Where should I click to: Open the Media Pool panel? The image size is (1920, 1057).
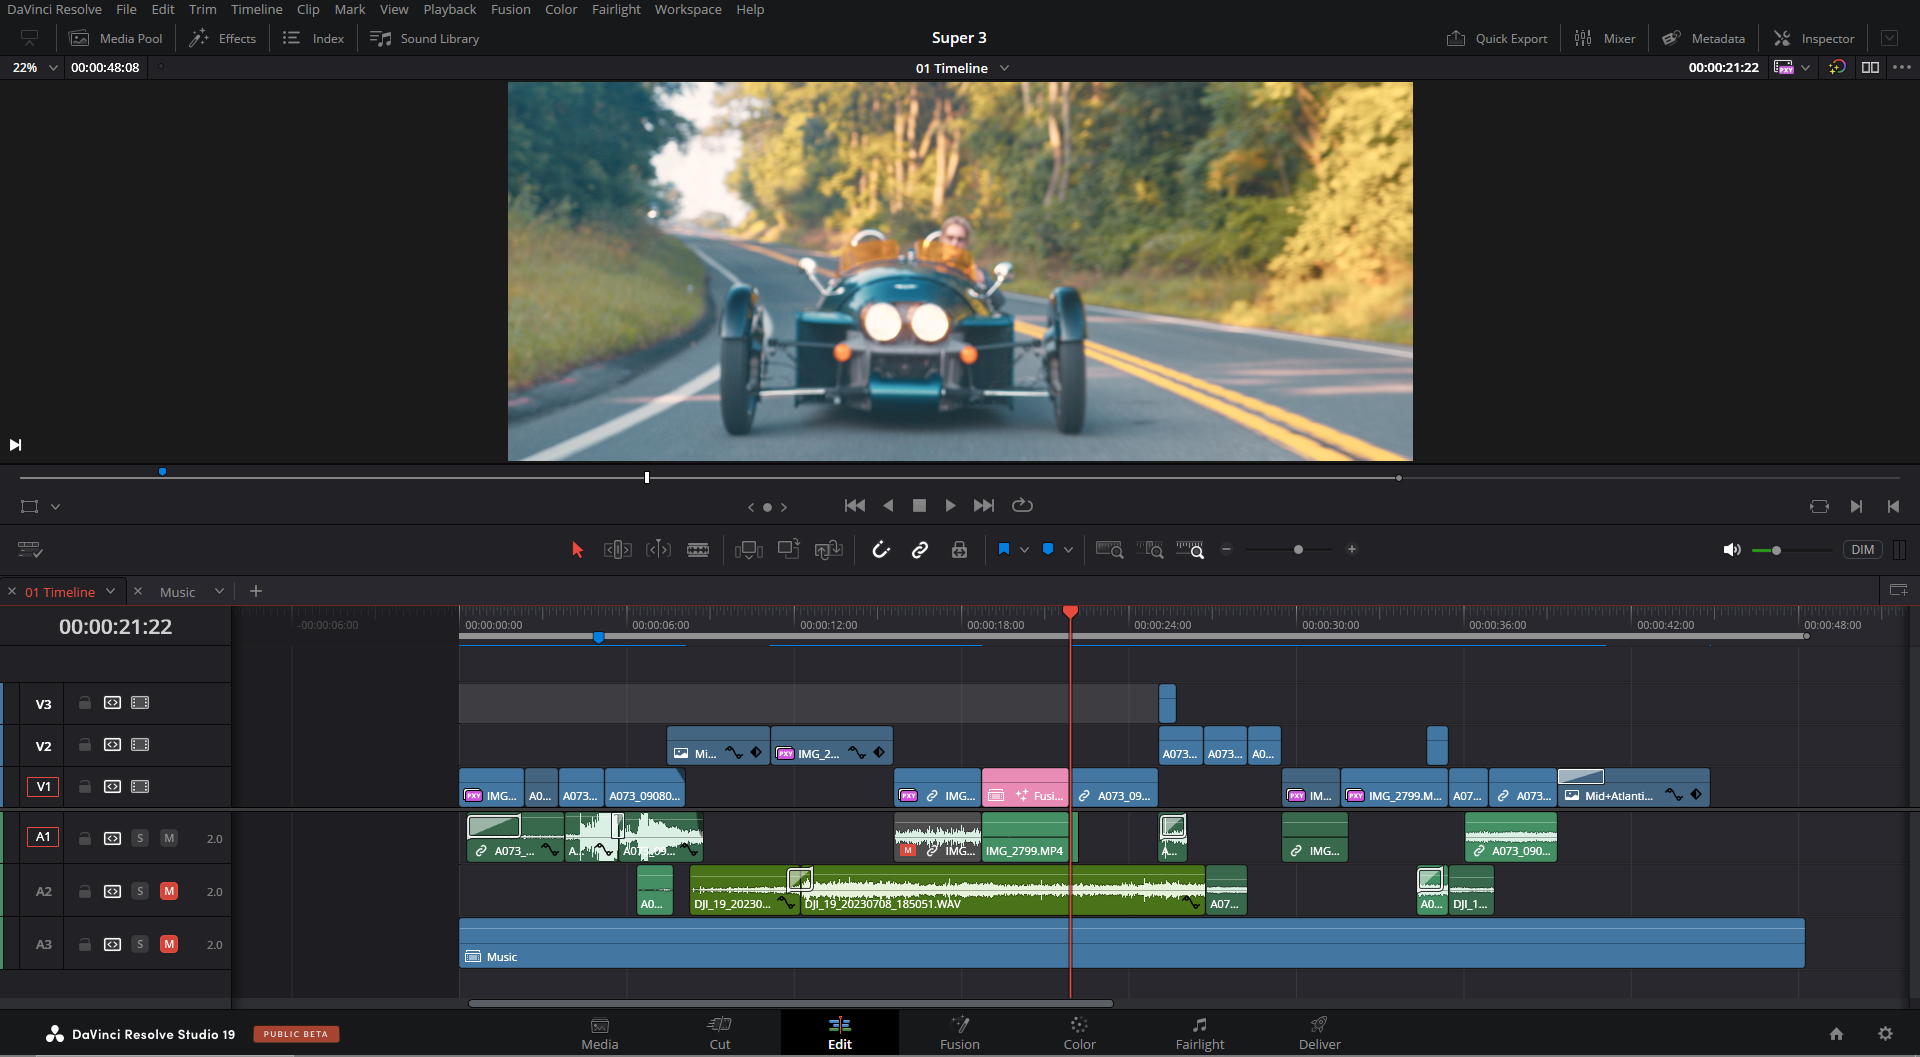click(115, 38)
